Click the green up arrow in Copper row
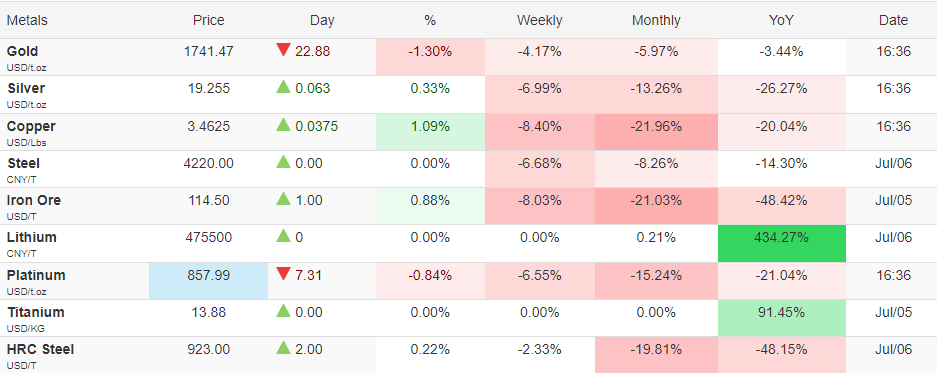937x373 pixels. (283, 125)
